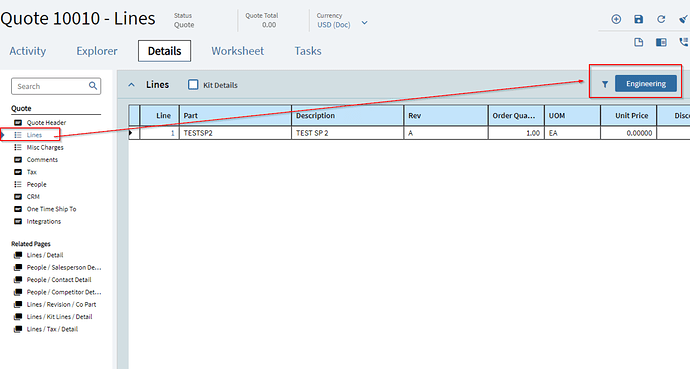Select Lines in the Quote sidebar
The height and width of the screenshot is (369, 690).
(x=34, y=135)
